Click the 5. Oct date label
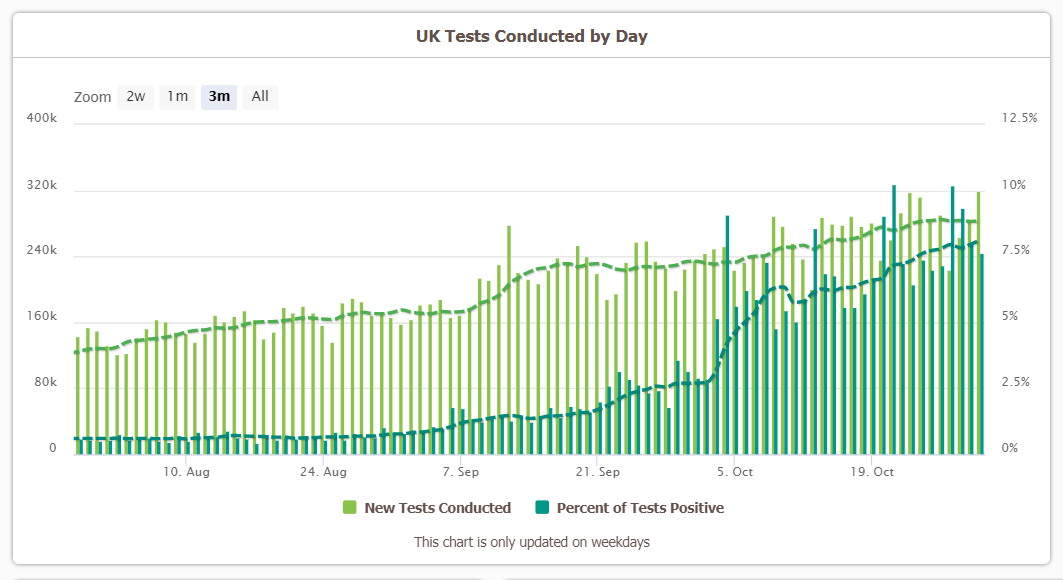The image size is (1063, 580). point(736,470)
